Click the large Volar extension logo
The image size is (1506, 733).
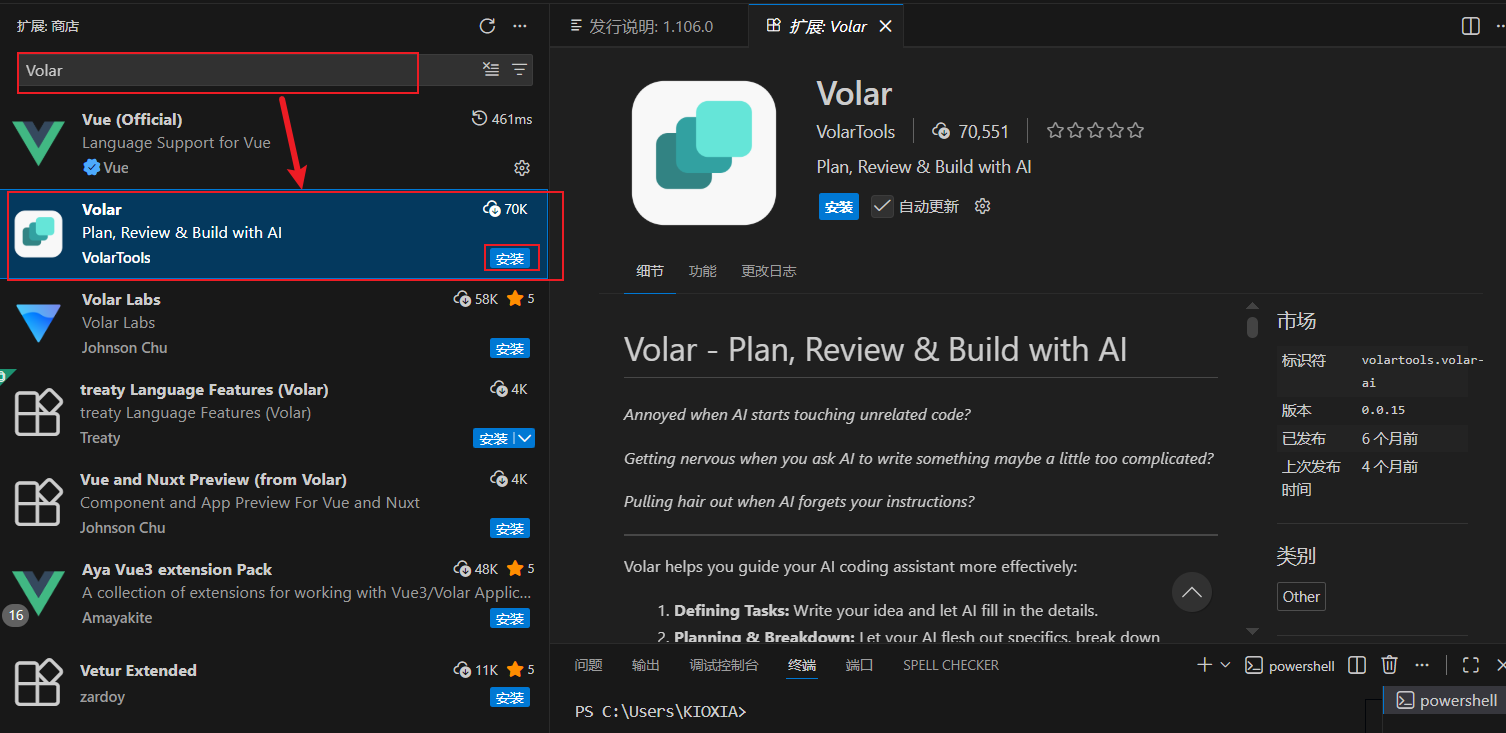pyautogui.click(x=704, y=152)
